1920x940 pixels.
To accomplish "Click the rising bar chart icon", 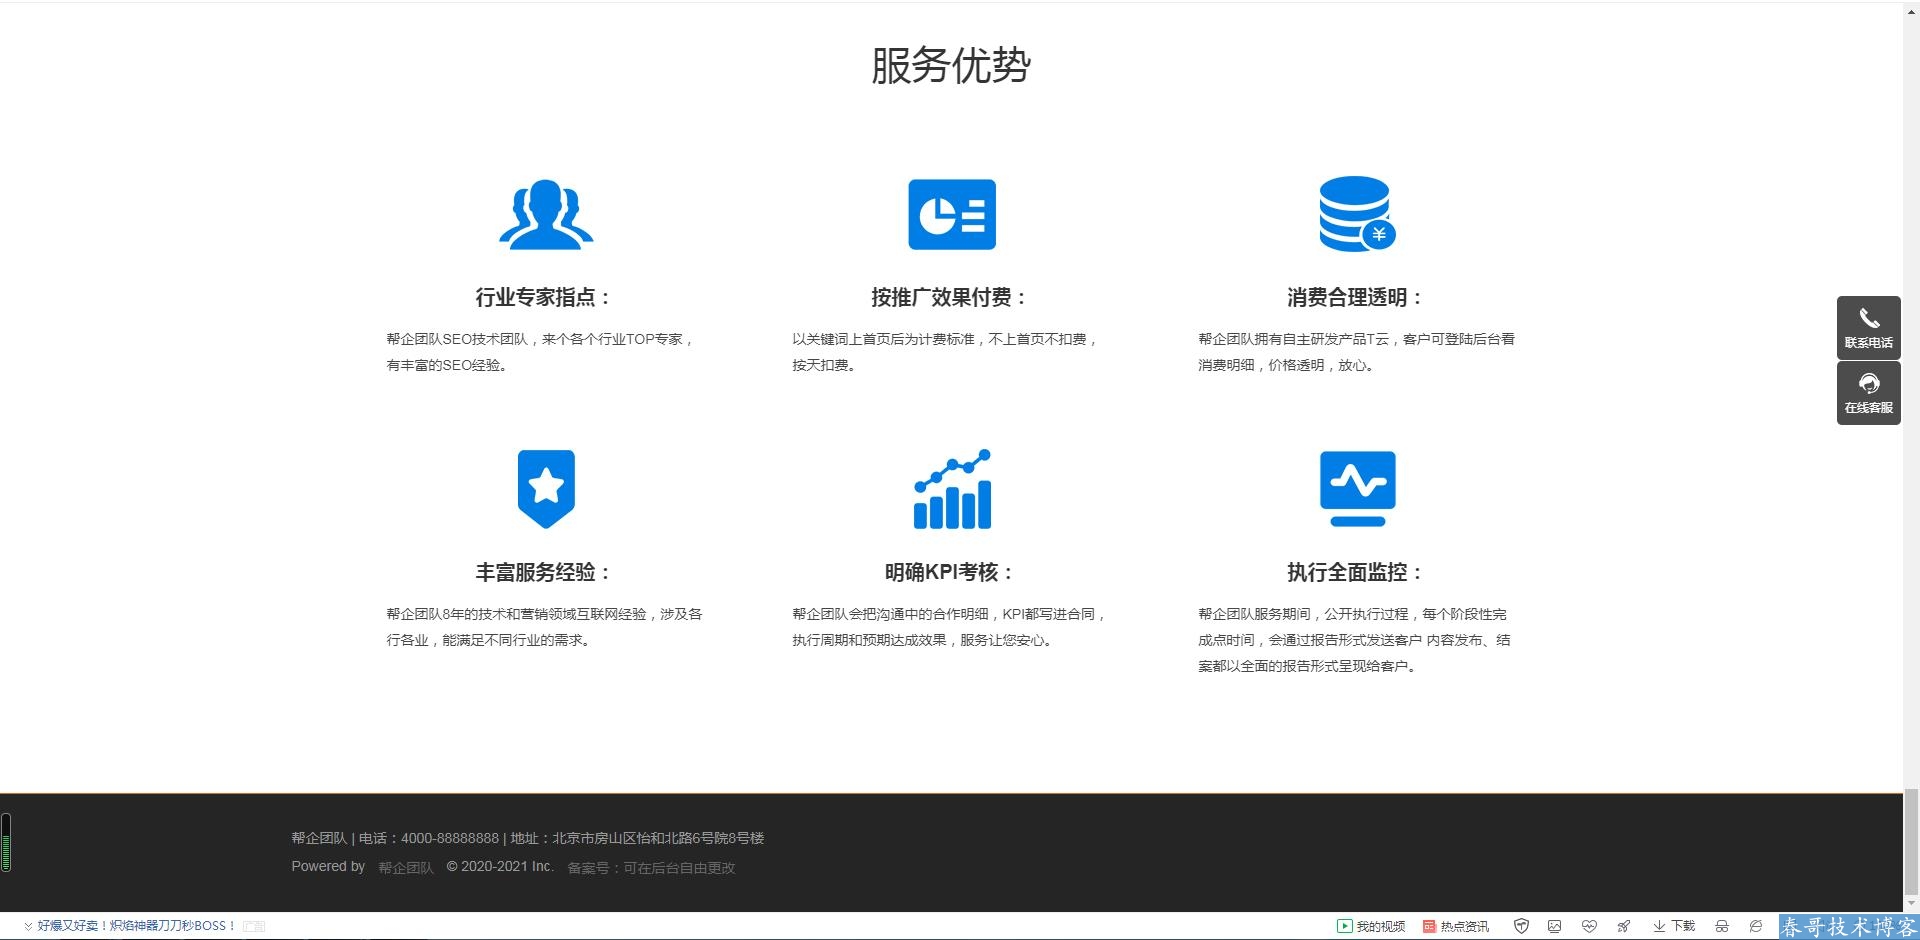I will (x=952, y=489).
